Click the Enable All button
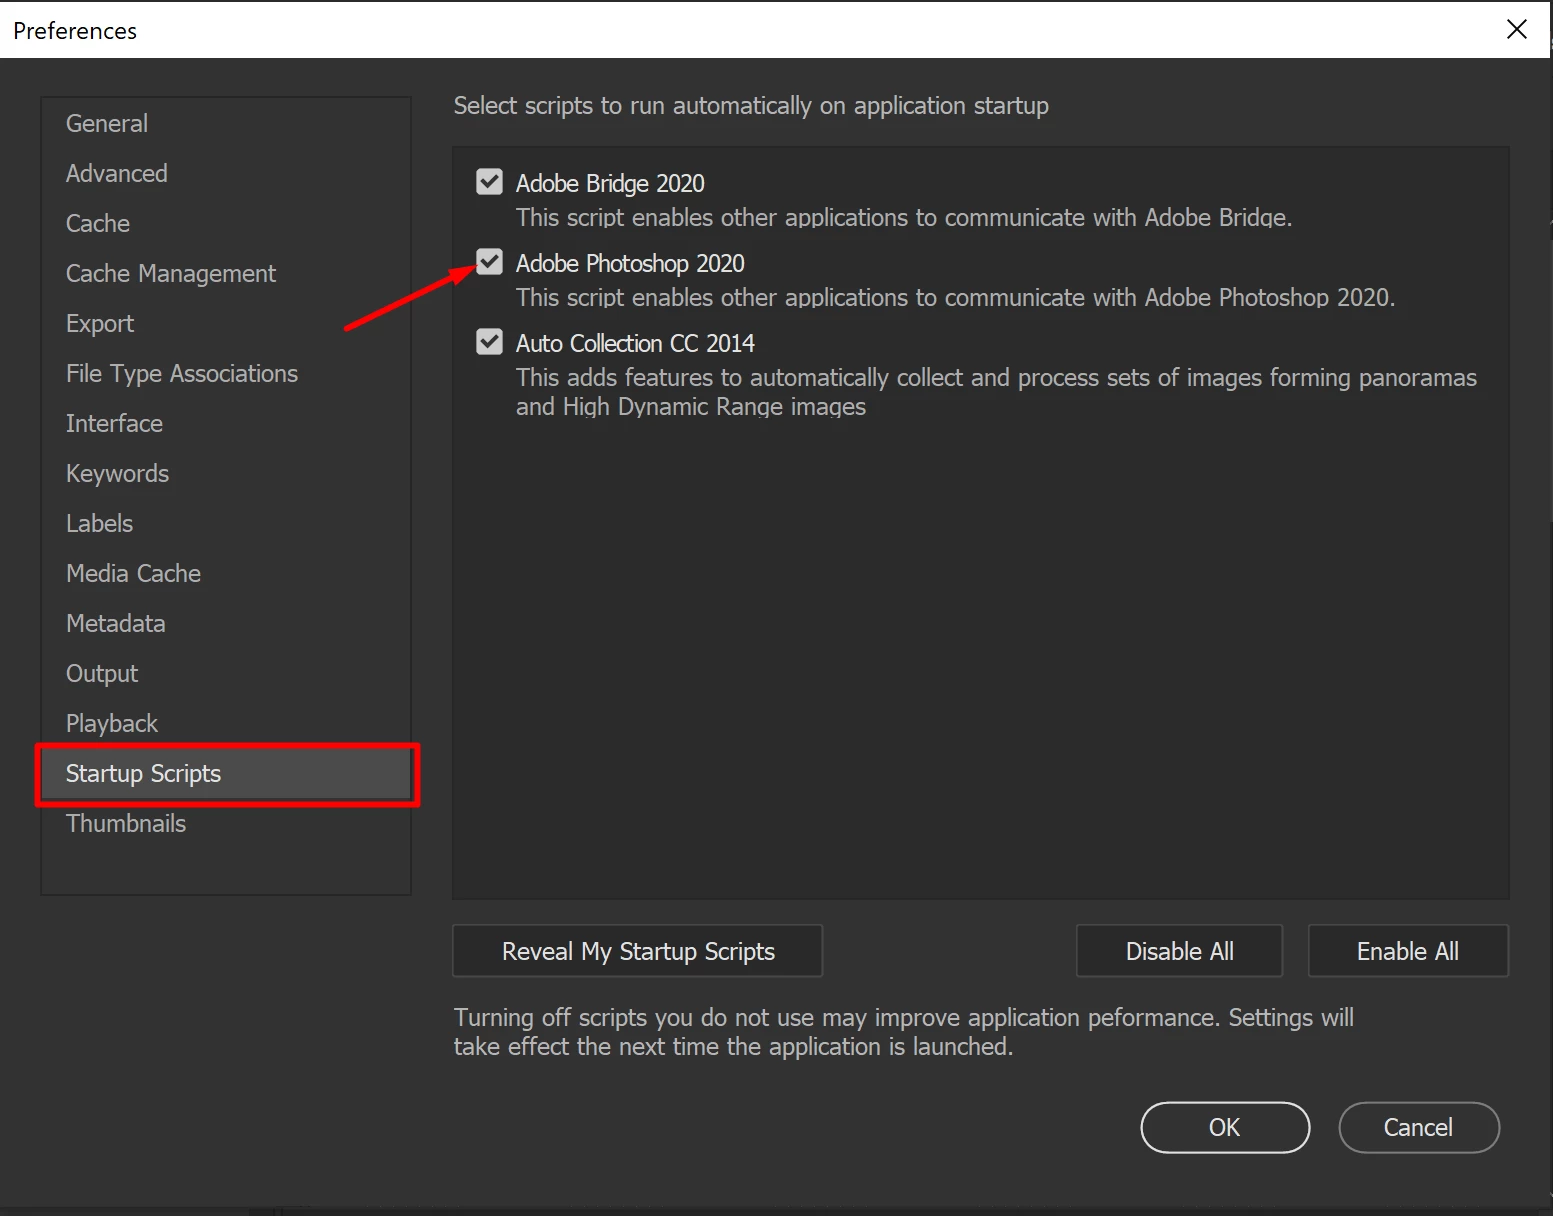 point(1408,951)
